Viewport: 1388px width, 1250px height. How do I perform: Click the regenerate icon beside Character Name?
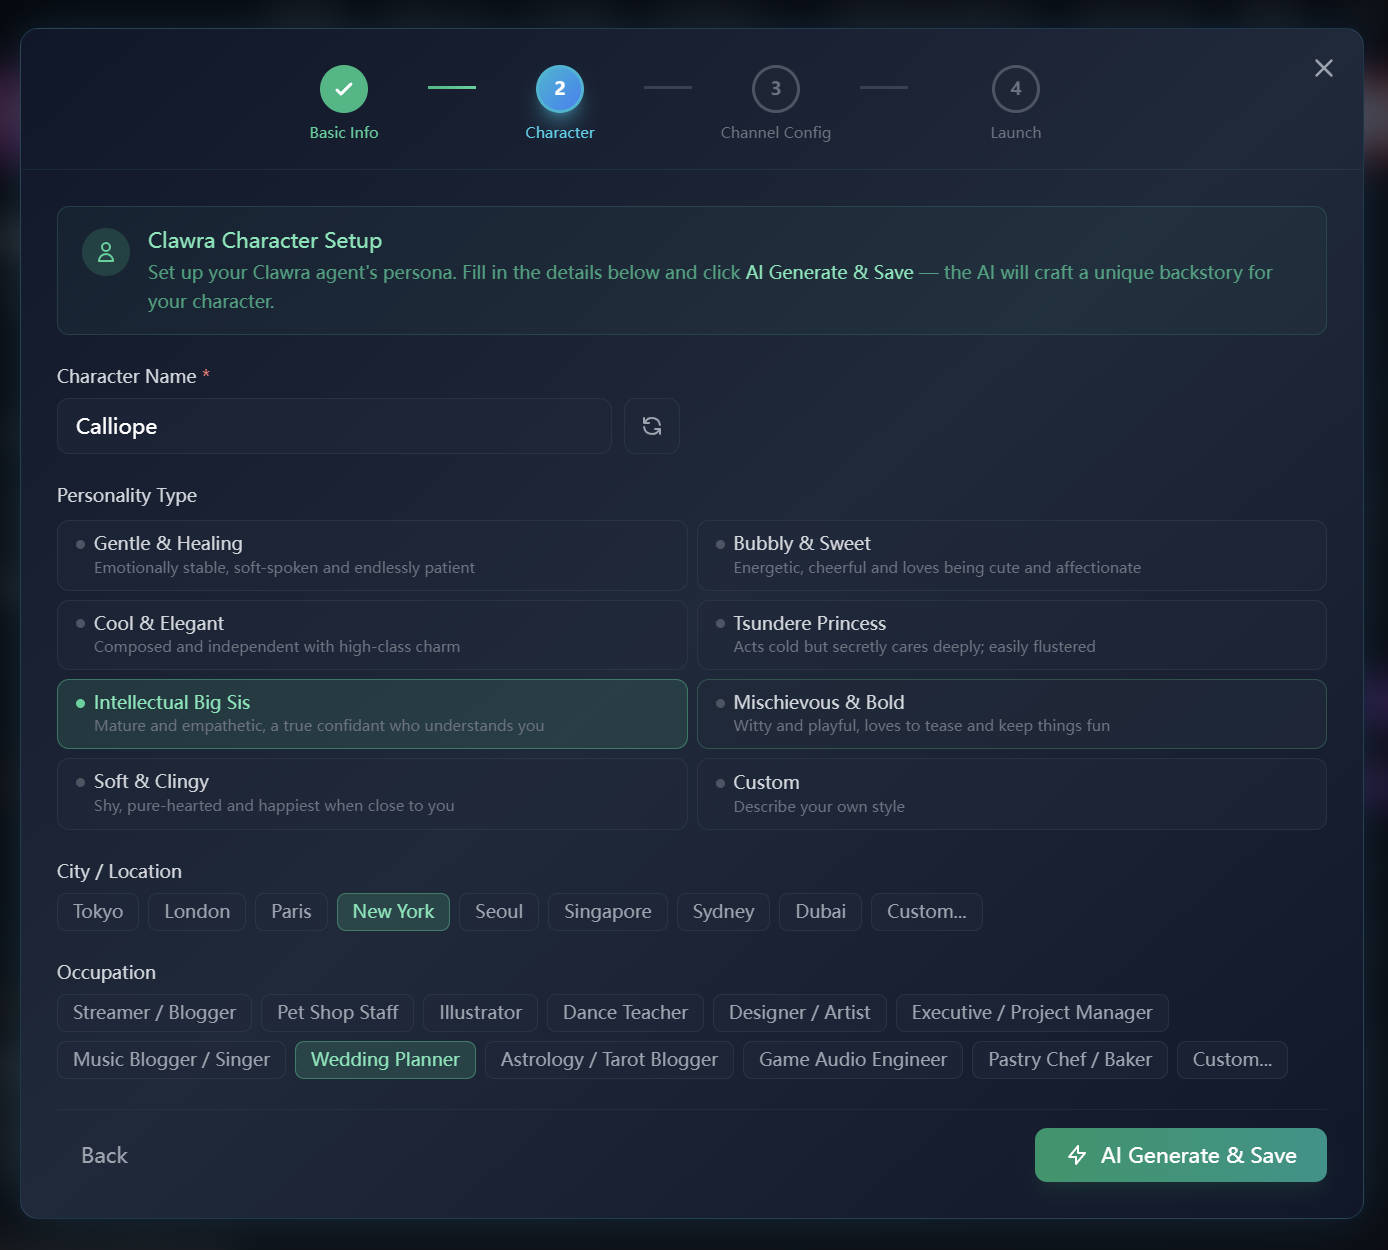651,426
